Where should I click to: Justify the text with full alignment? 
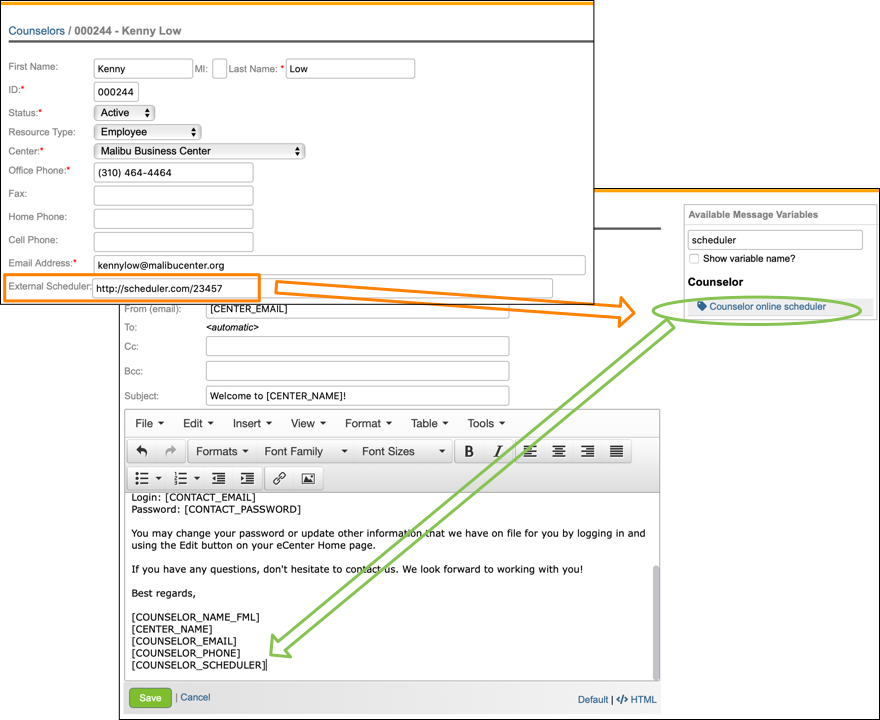tap(617, 452)
